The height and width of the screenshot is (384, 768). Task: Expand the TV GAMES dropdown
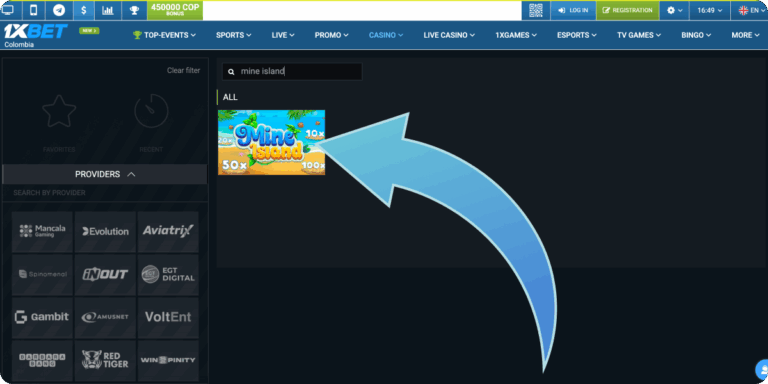click(639, 35)
